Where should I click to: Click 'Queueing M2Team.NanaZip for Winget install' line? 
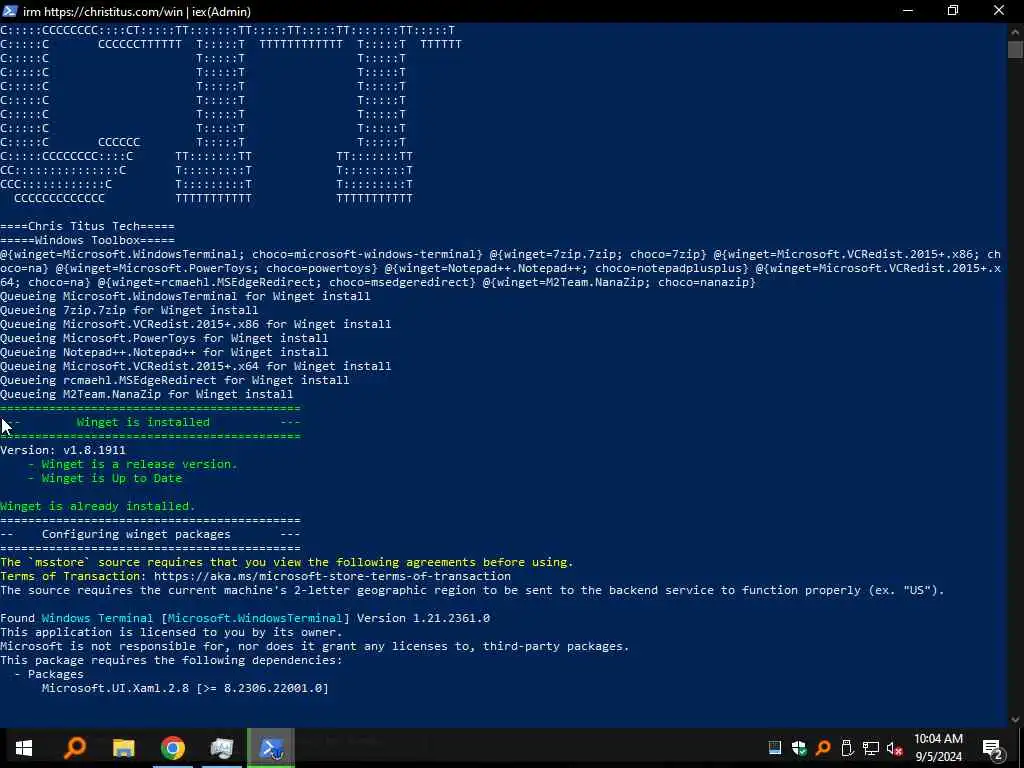(x=146, y=394)
